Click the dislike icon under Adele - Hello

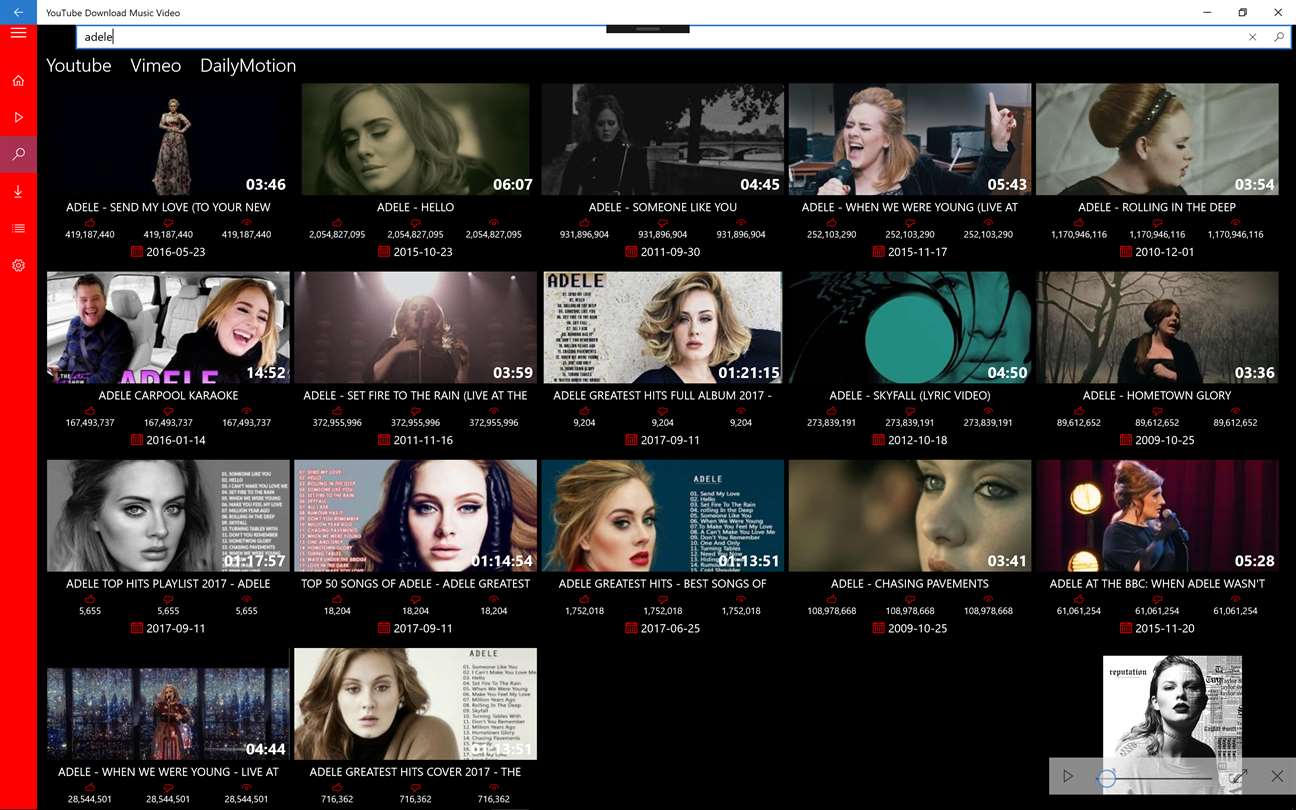pyautogui.click(x=415, y=222)
